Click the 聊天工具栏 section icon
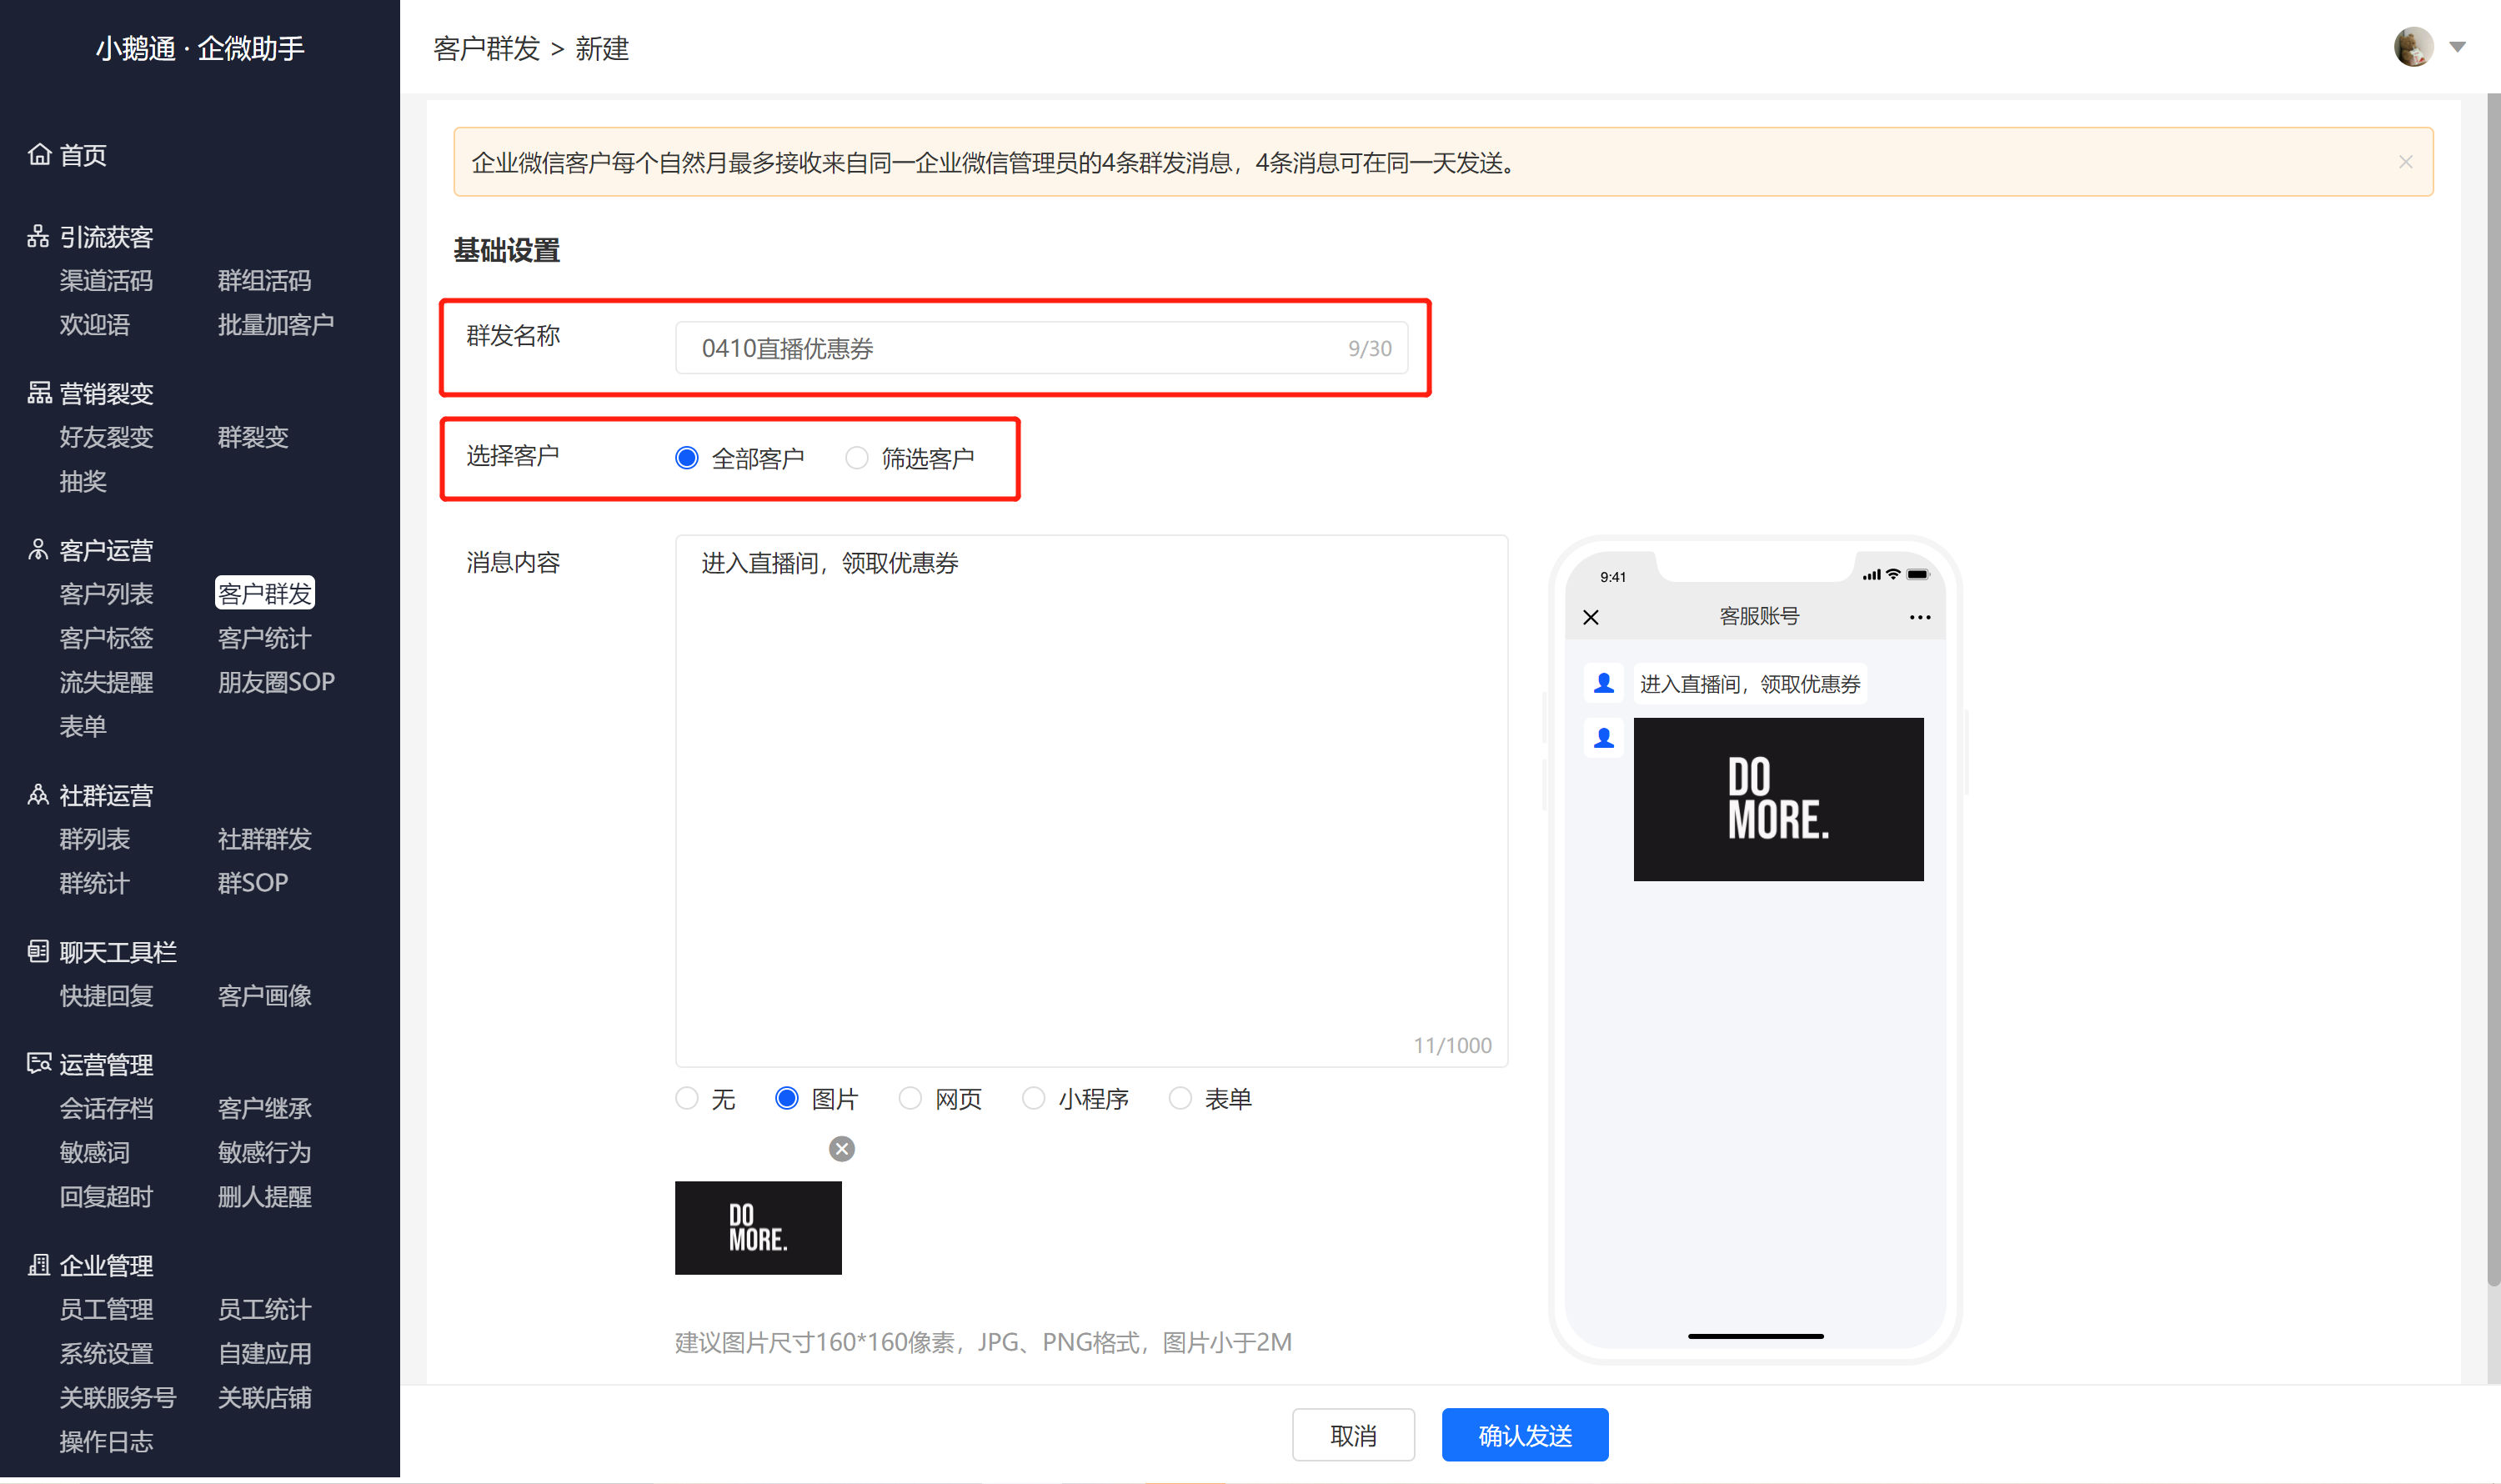Viewport: 2501px width, 1484px height. click(x=39, y=952)
